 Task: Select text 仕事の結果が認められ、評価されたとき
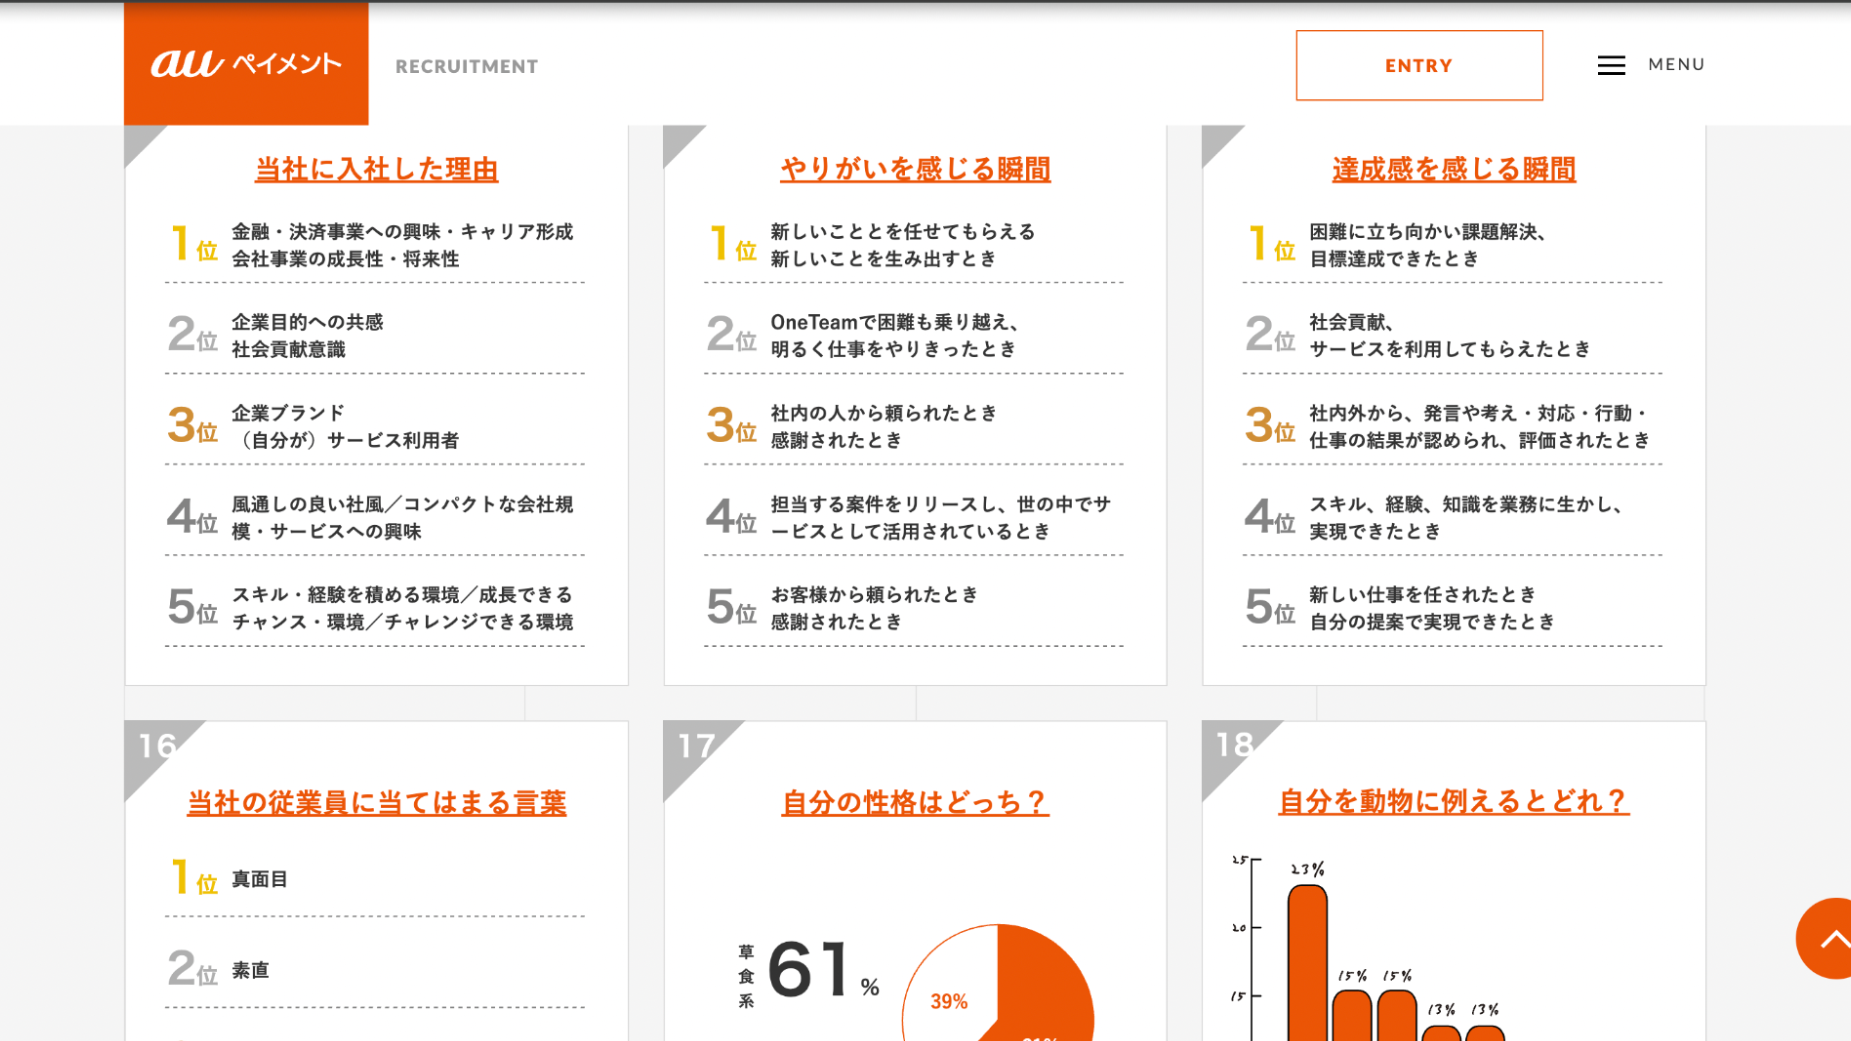pos(1480,440)
